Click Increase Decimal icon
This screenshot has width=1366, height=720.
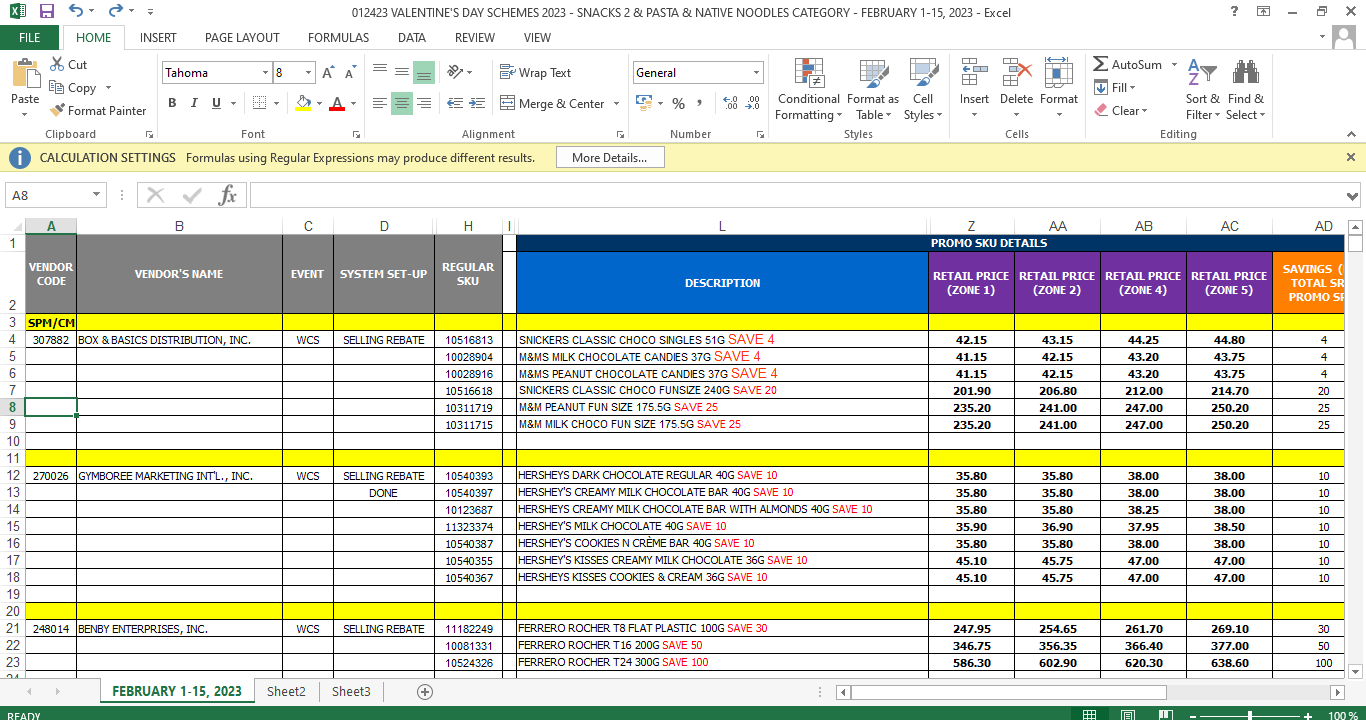(x=730, y=103)
